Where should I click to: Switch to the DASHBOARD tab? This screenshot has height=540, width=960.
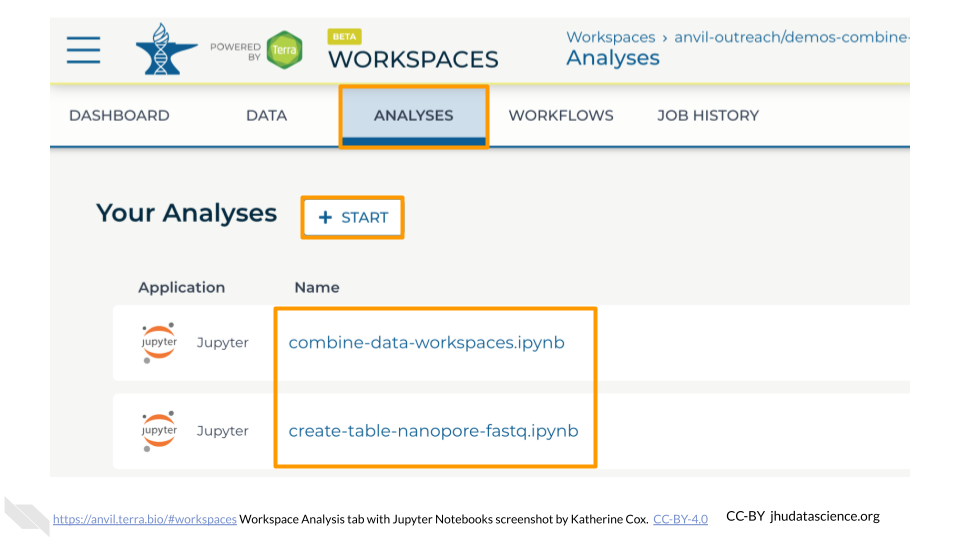click(119, 116)
